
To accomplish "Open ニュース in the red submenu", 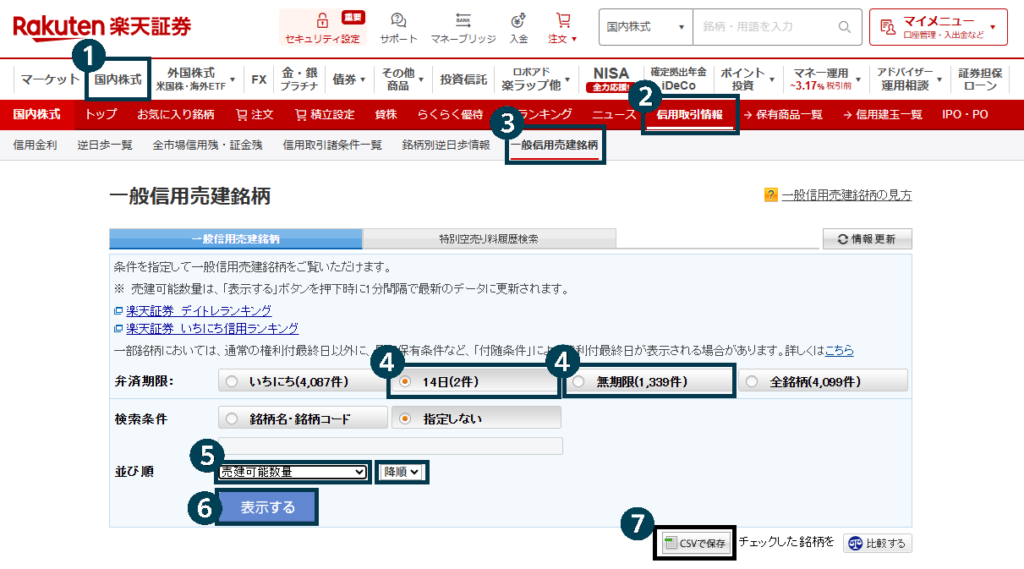I will pos(614,114).
